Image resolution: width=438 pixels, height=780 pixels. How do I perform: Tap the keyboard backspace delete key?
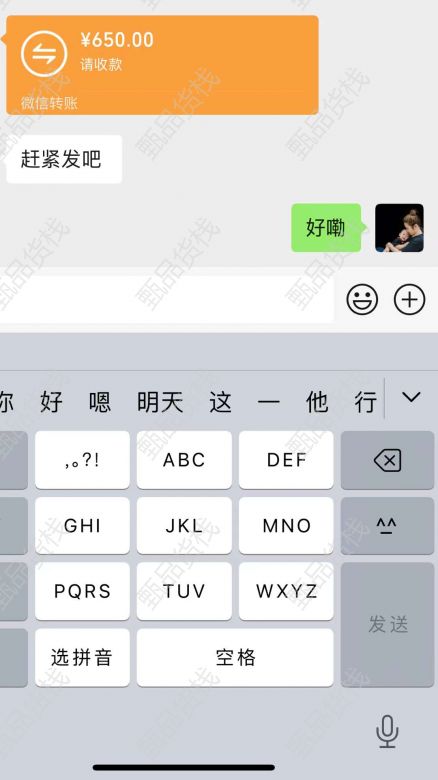pos(387,460)
